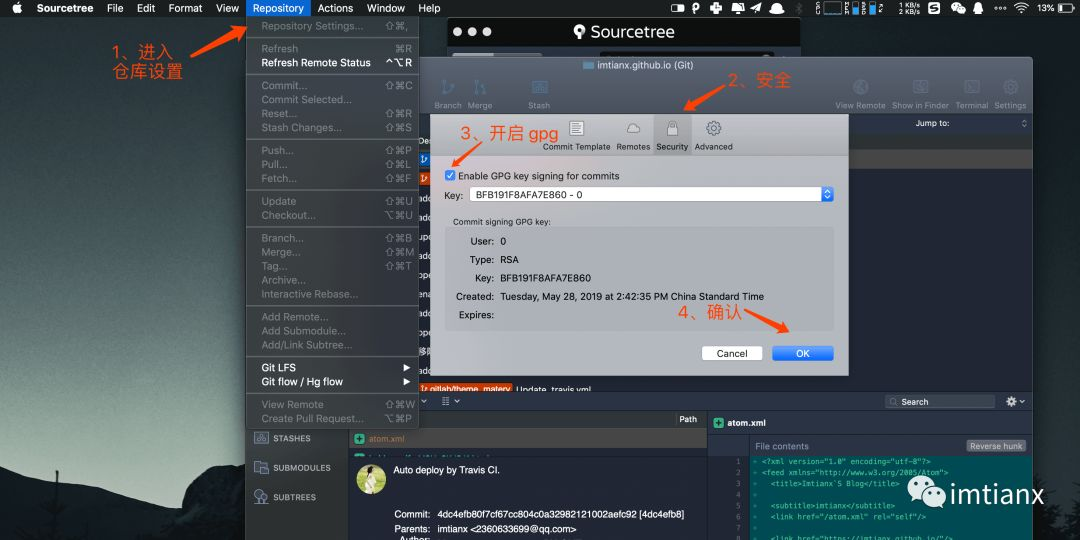Click the OK button

click(x=802, y=353)
